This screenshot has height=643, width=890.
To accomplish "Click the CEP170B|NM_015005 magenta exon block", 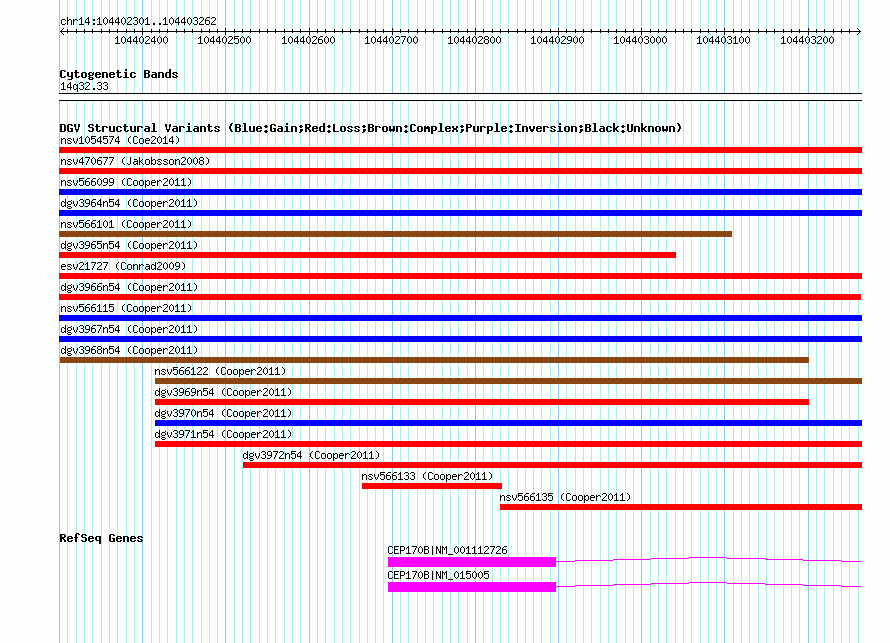I will coord(472,587).
